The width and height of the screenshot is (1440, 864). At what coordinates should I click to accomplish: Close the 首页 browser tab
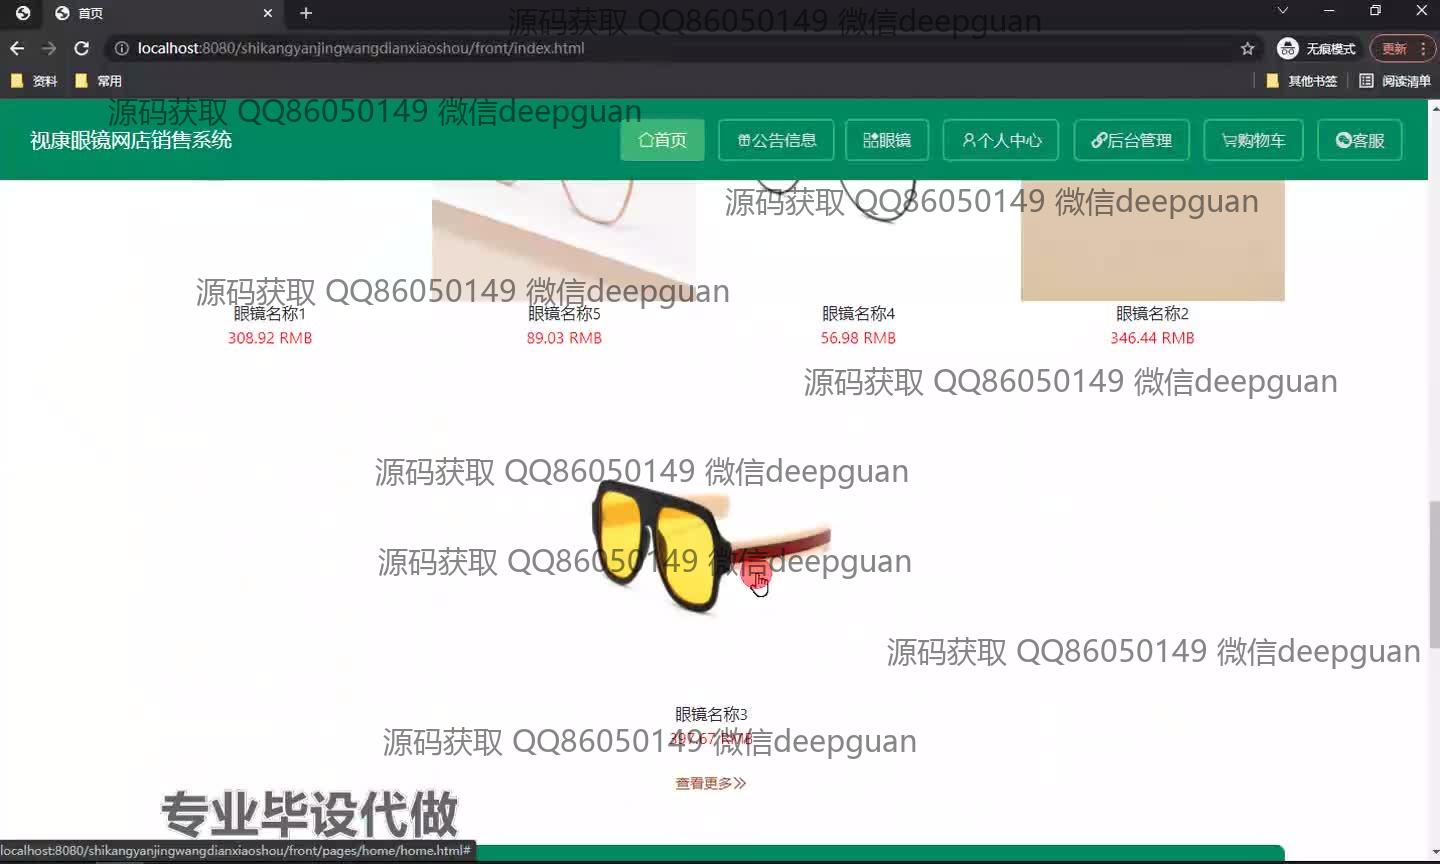pyautogui.click(x=268, y=13)
